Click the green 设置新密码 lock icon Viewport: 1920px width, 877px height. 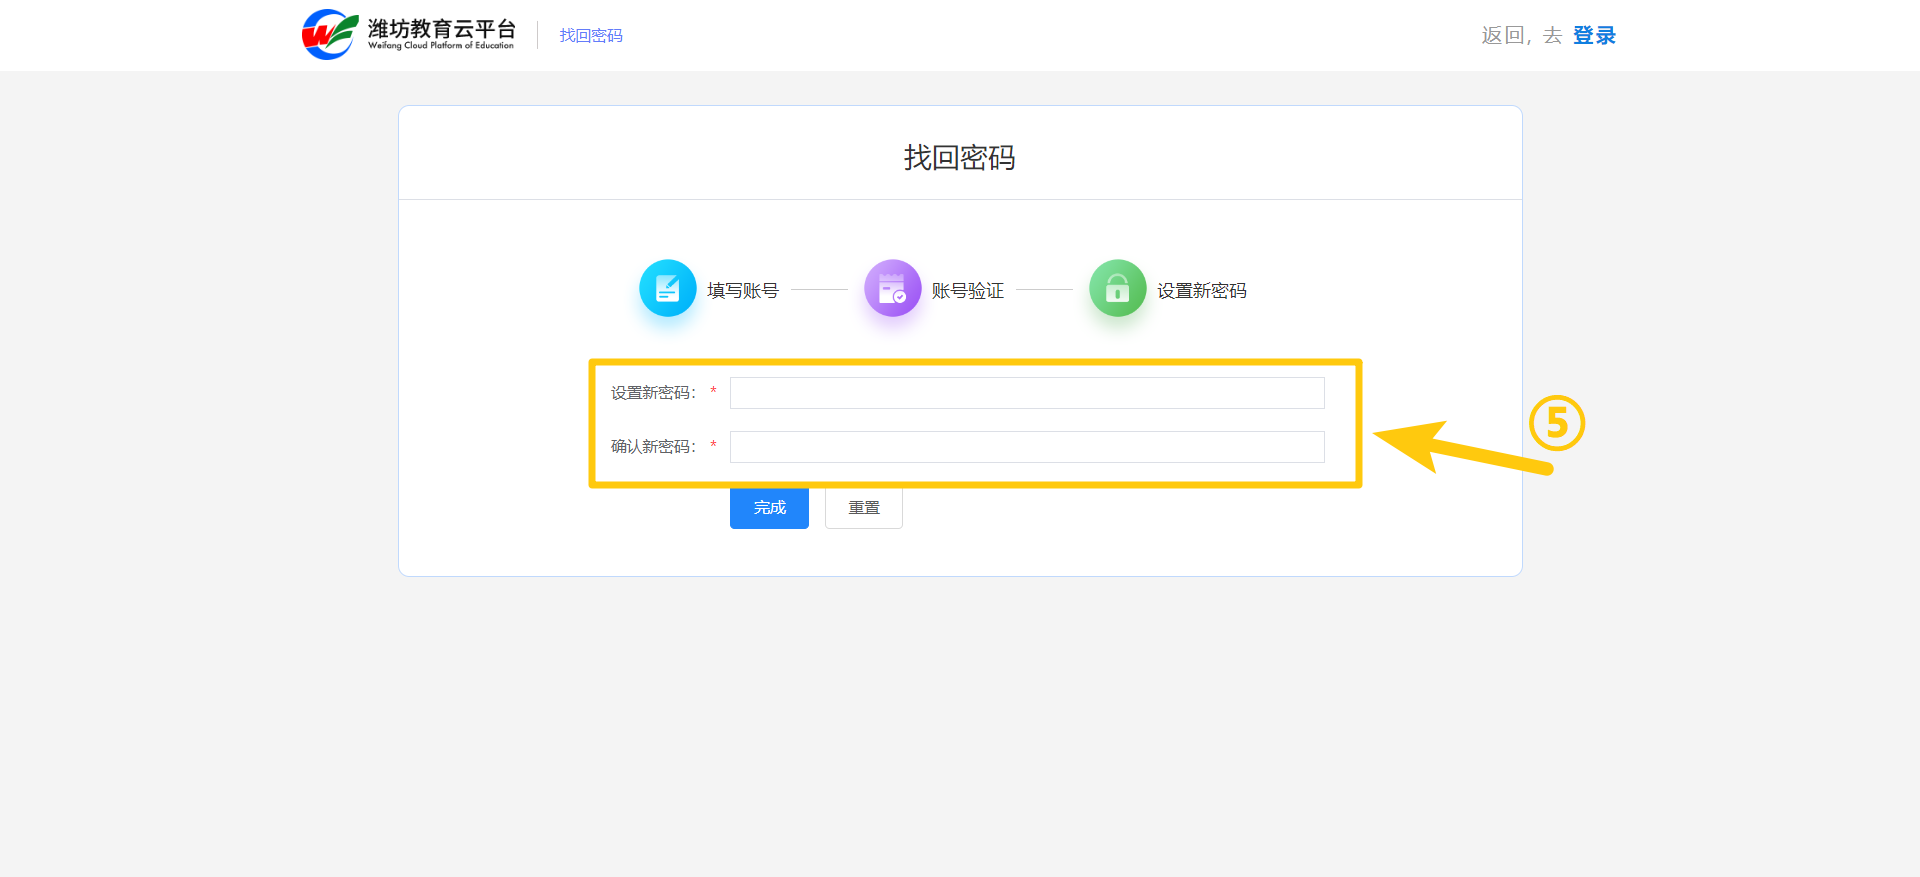point(1118,288)
